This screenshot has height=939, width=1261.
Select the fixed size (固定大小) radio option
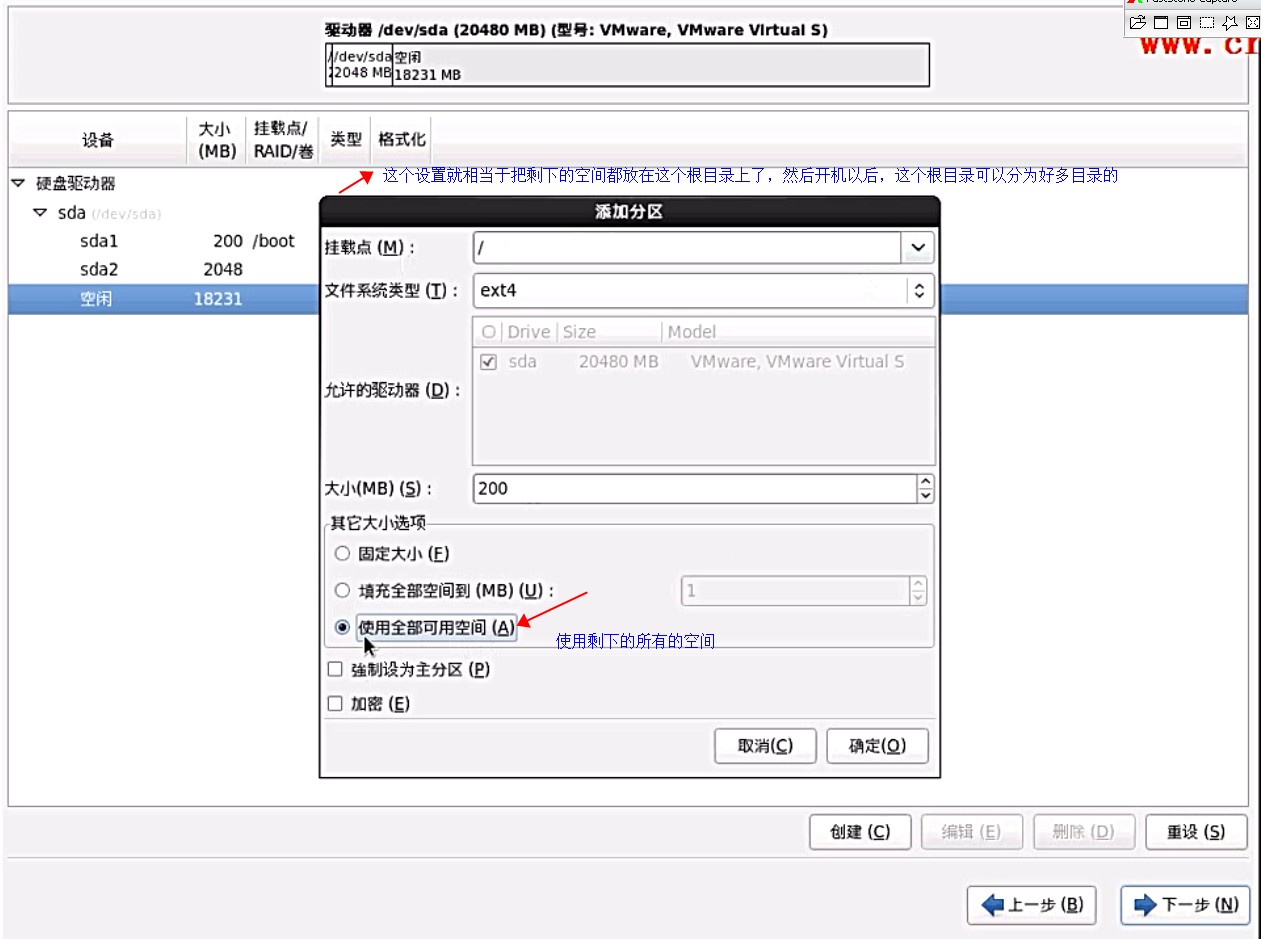pyautogui.click(x=343, y=553)
